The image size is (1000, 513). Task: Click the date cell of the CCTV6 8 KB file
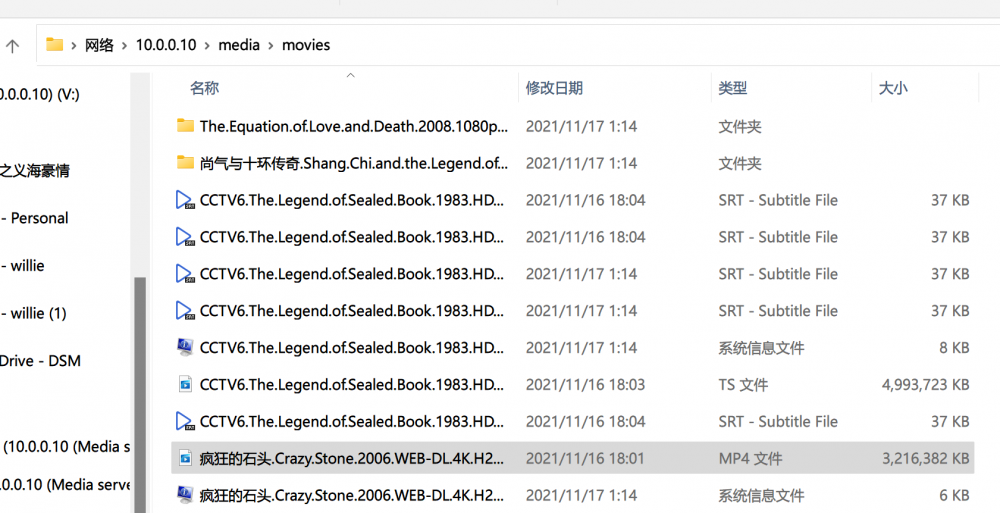click(x=582, y=348)
